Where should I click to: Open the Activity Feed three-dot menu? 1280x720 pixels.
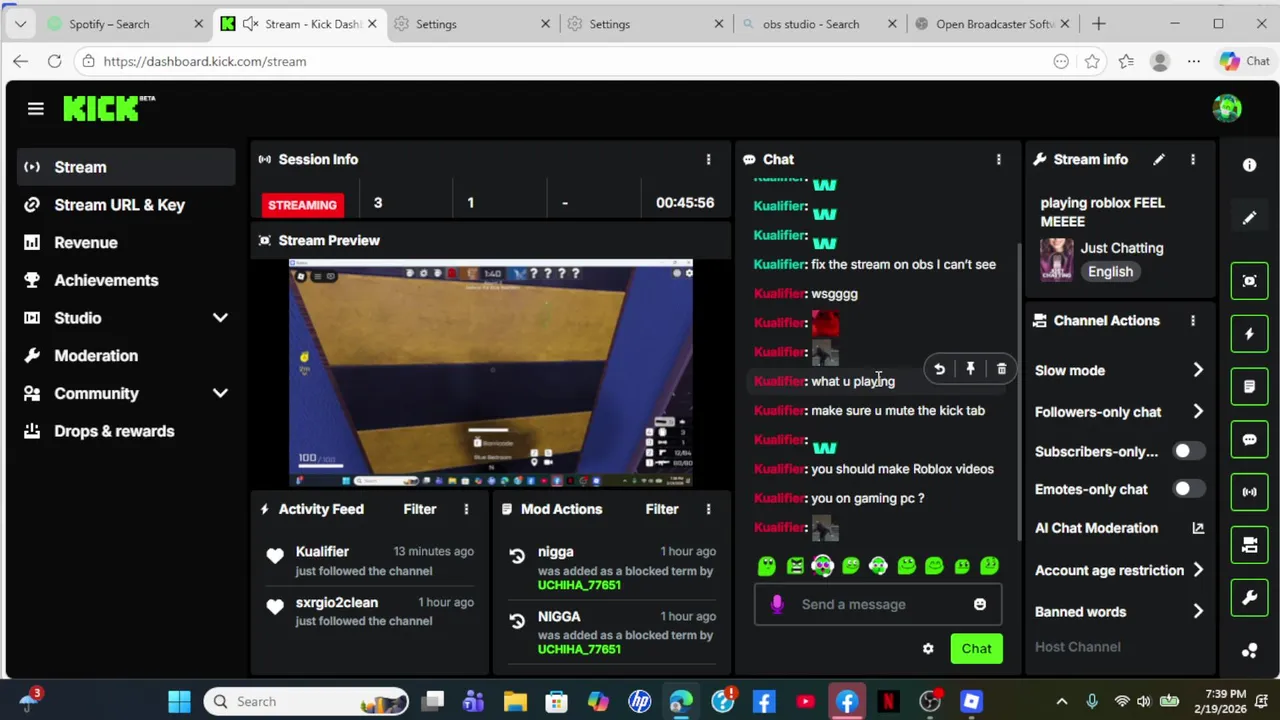466,509
